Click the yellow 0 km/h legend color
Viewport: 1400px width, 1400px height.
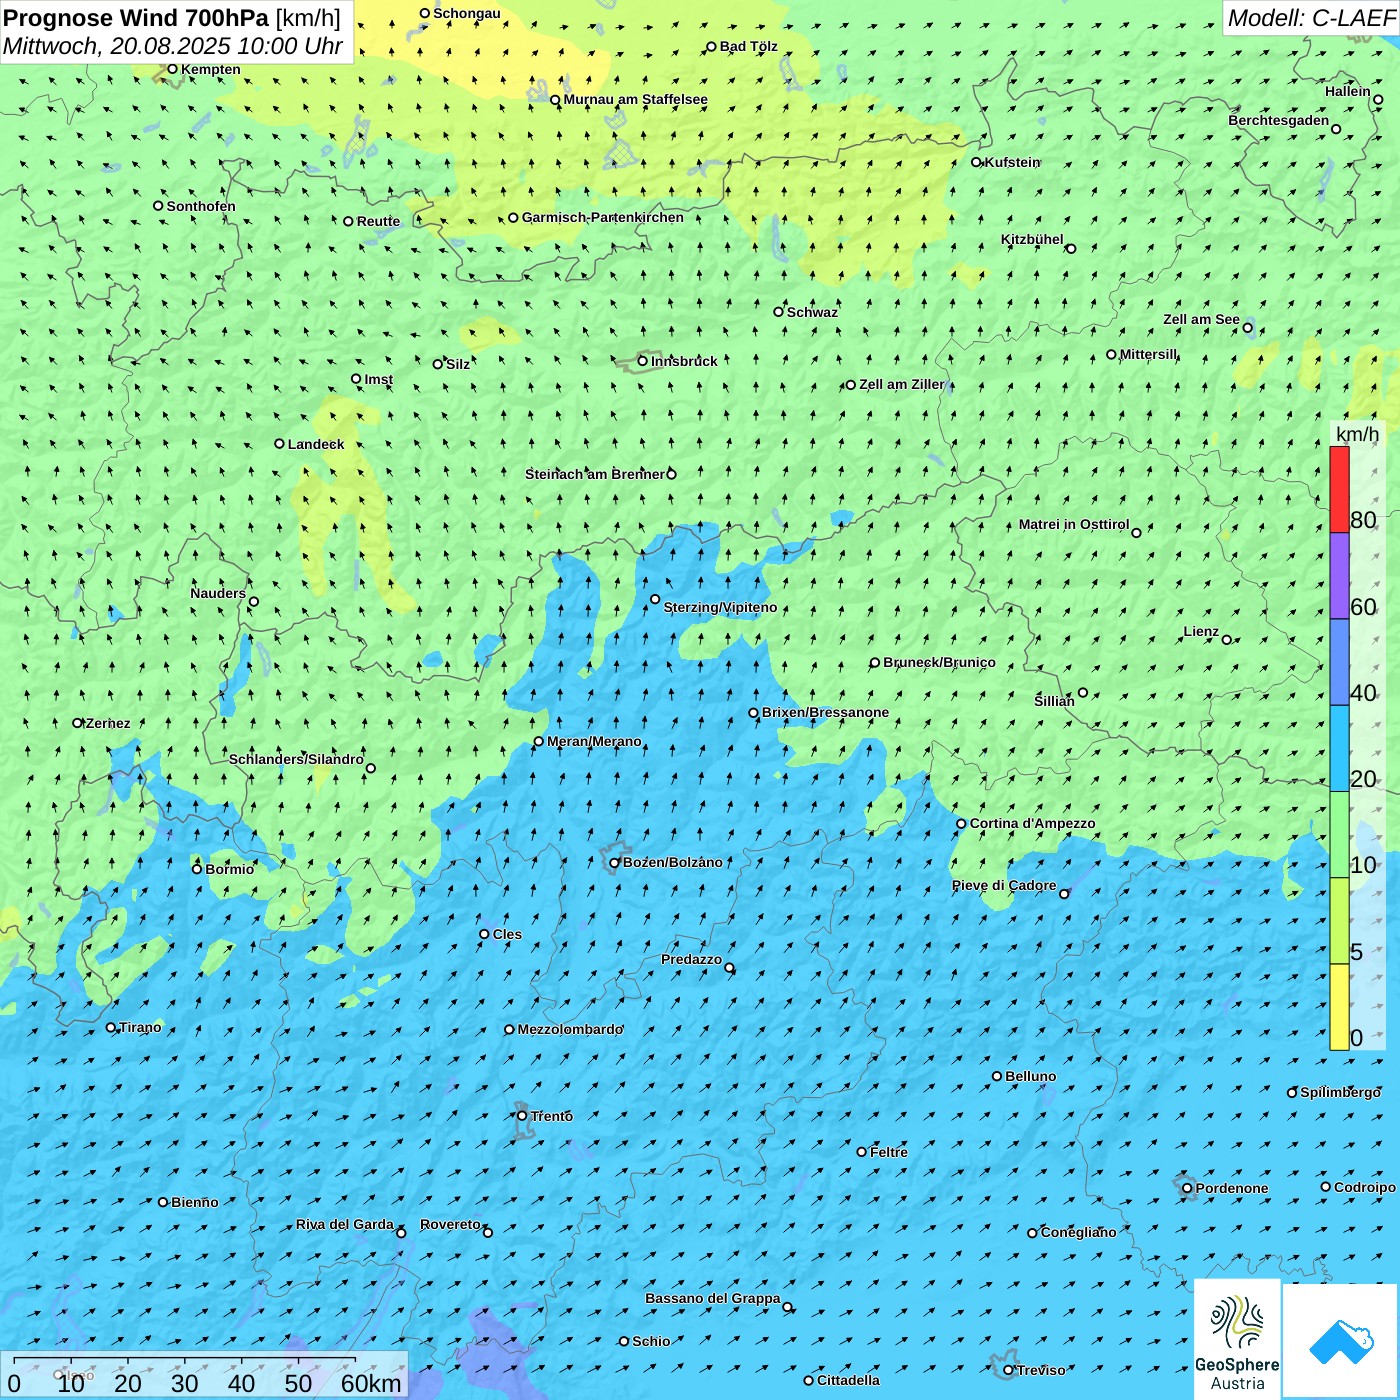click(1339, 1006)
